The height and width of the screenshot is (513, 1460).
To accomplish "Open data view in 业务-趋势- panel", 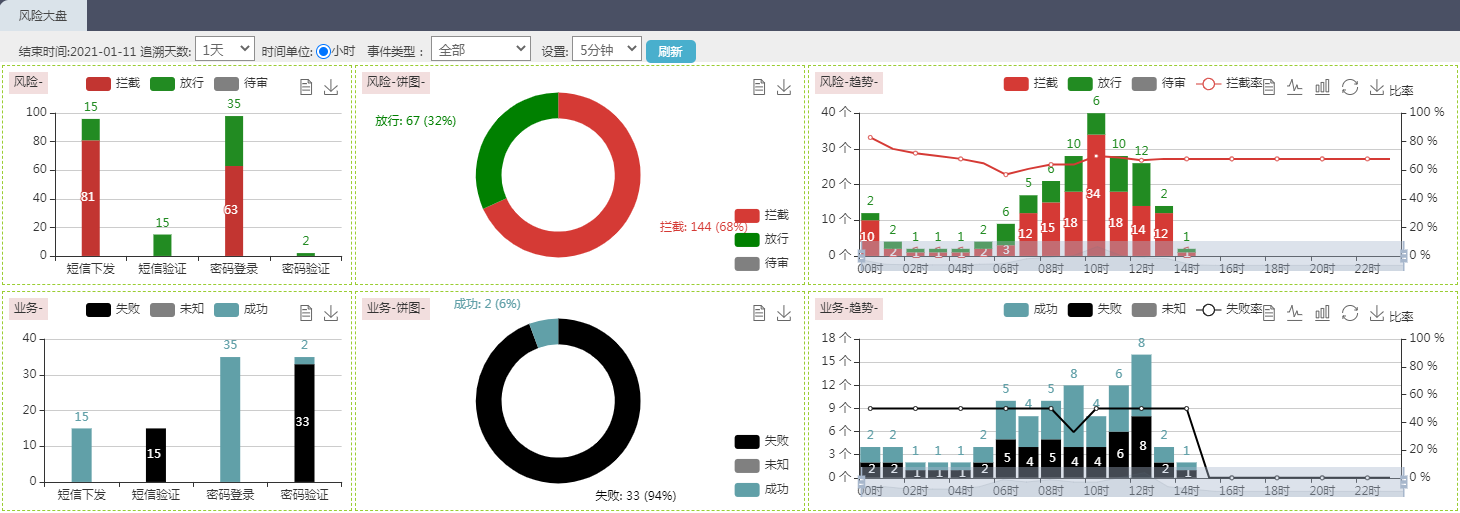I will [x=1269, y=313].
